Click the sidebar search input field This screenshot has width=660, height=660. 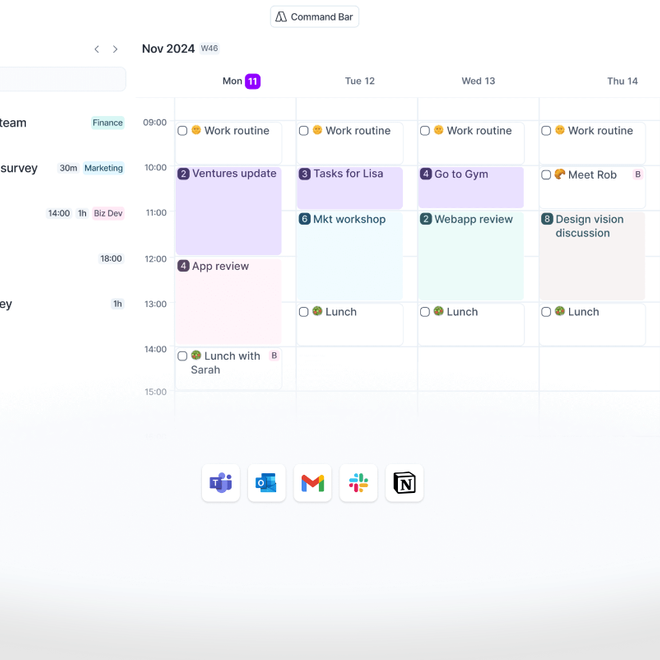[62, 79]
